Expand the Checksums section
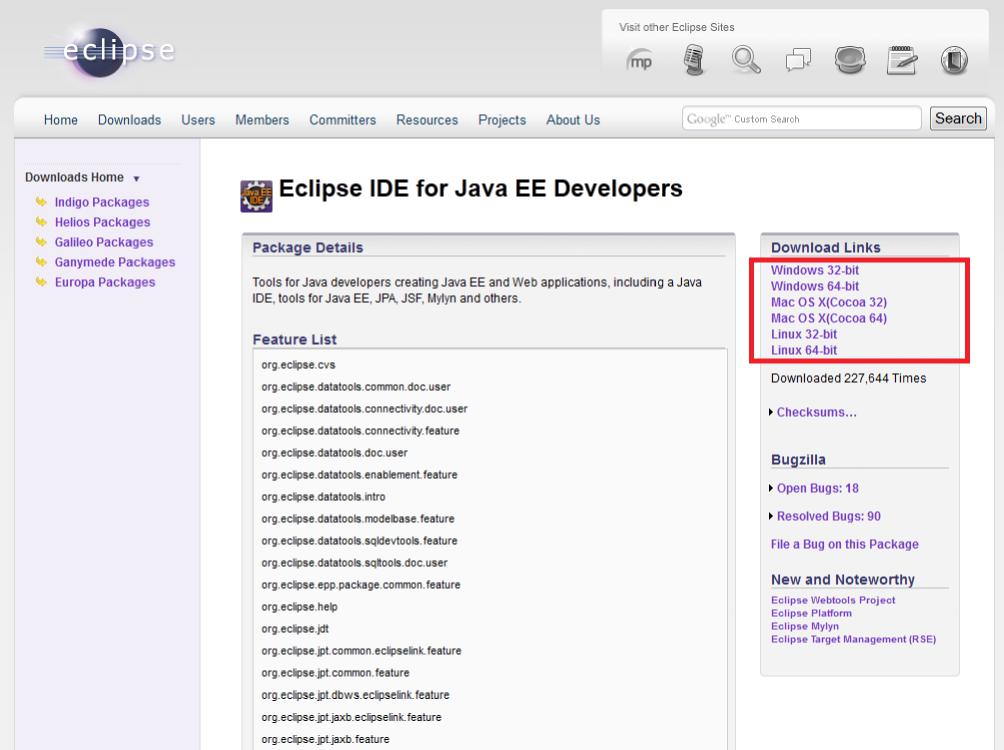The image size is (1004, 750). pyautogui.click(x=816, y=412)
